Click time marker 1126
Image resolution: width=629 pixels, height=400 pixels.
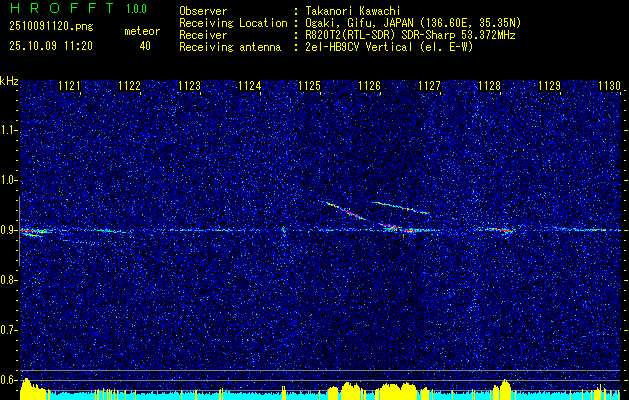369,85
